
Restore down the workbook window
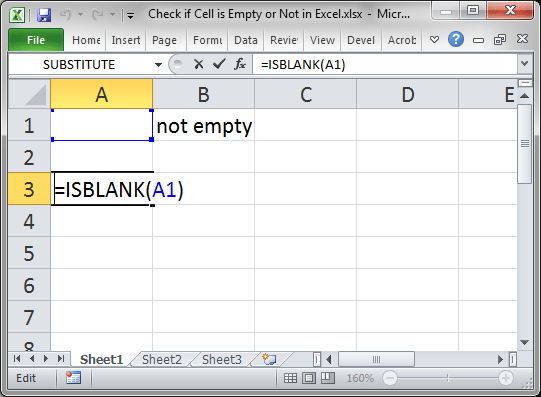click(x=500, y=40)
